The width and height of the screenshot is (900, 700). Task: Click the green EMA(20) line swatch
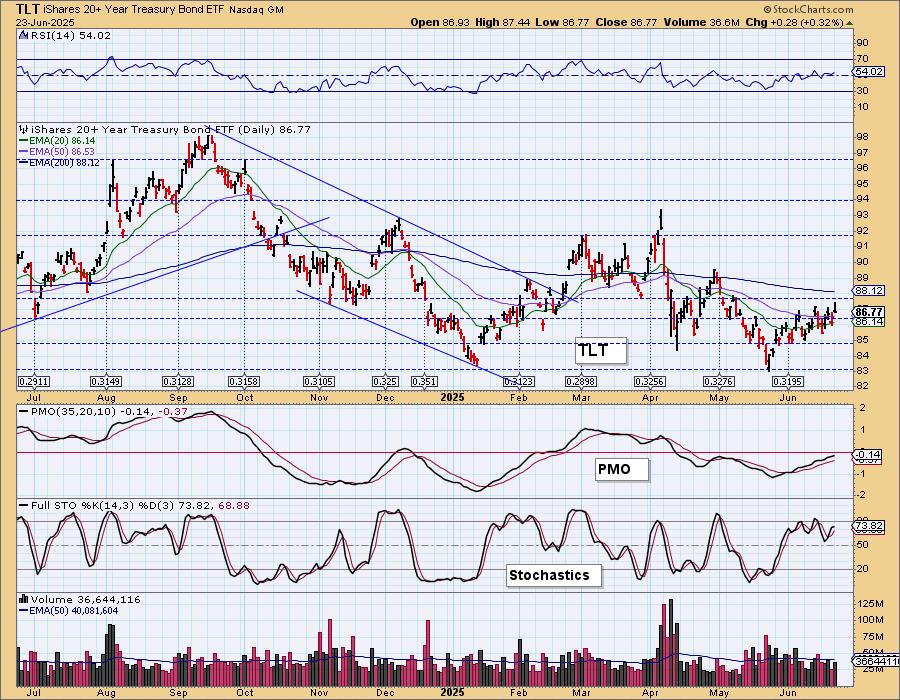point(24,141)
